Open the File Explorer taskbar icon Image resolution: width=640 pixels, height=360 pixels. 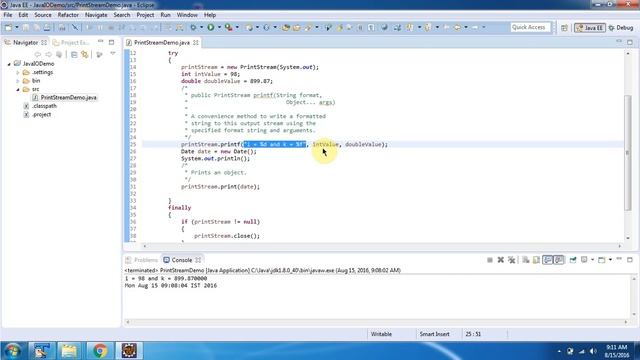[69, 351]
